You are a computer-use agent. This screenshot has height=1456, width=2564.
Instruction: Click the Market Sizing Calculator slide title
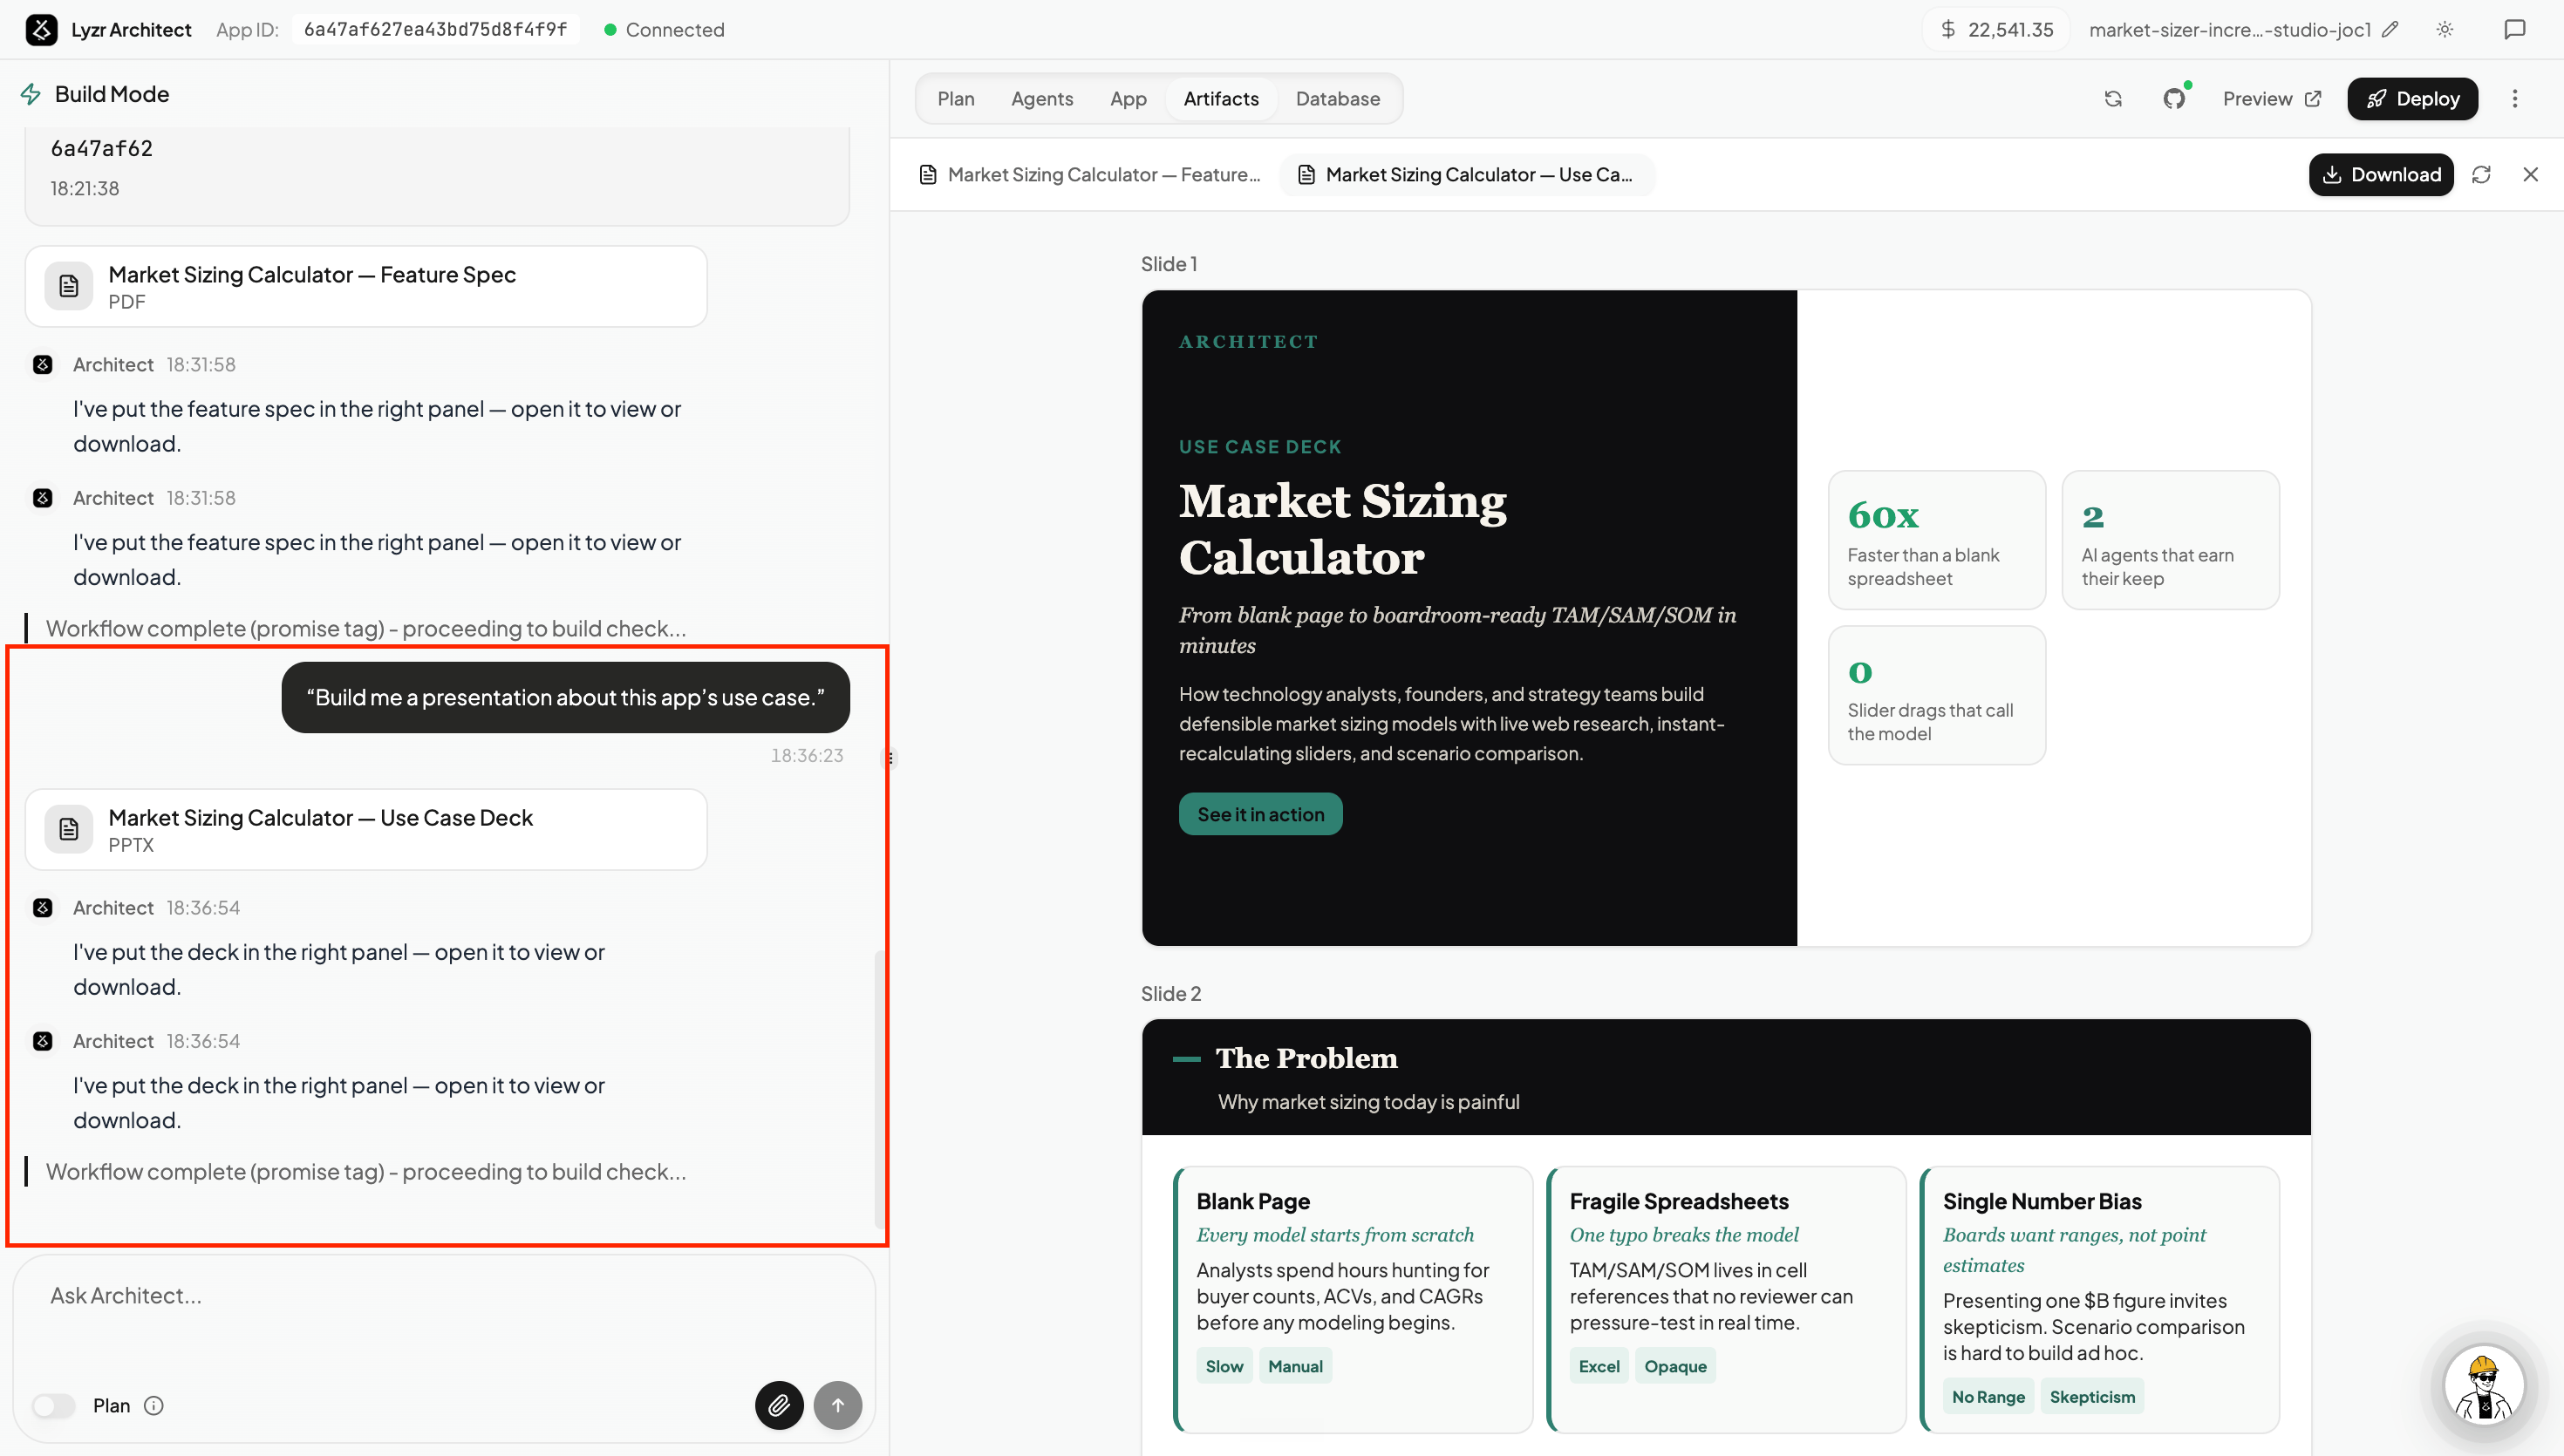(1342, 529)
